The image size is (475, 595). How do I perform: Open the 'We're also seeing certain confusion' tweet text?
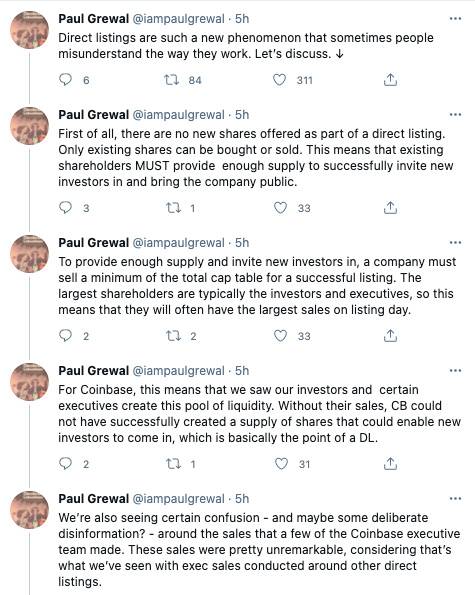259,549
